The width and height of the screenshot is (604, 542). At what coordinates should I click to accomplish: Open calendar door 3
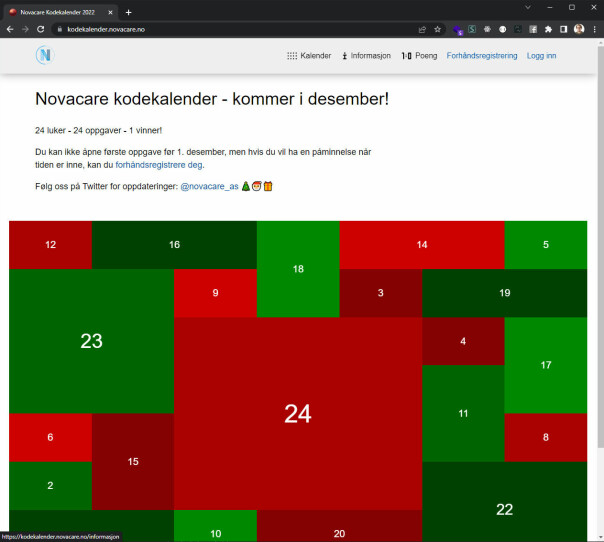[x=381, y=293]
